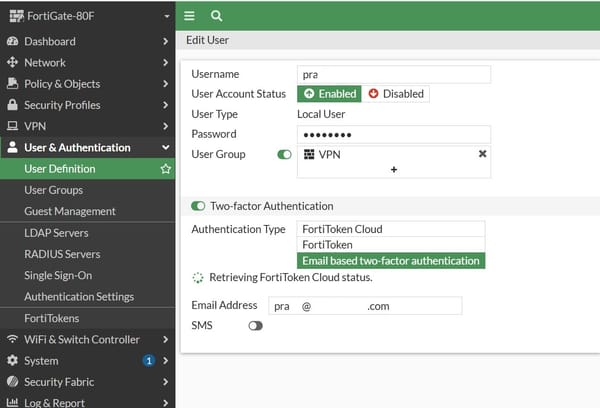Click the Network arrows icon
This screenshot has width=600, height=408.
[x=12, y=62]
